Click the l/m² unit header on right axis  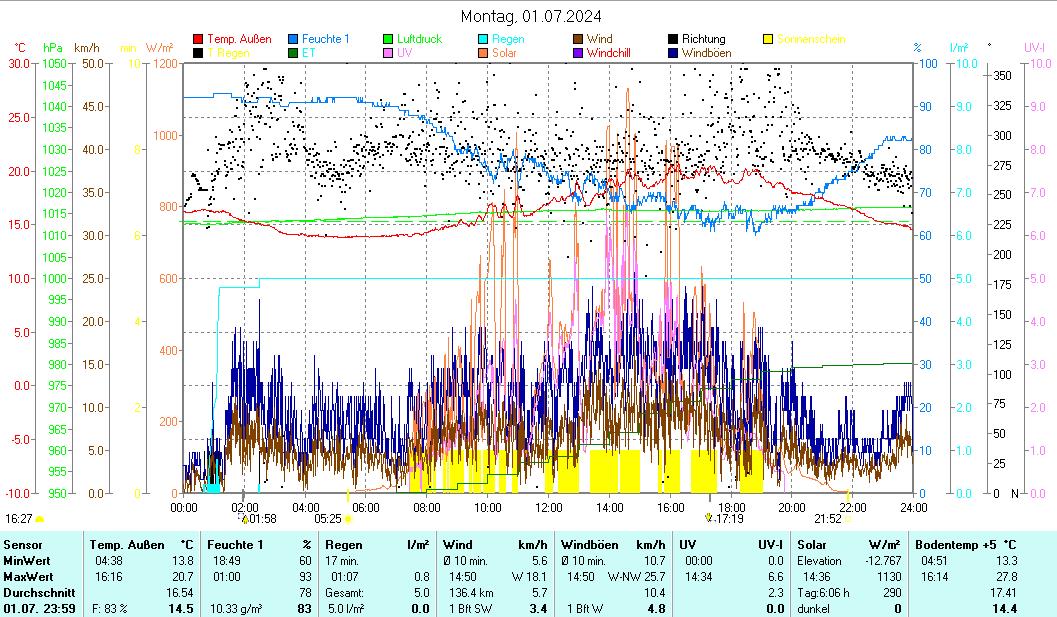tap(959, 48)
